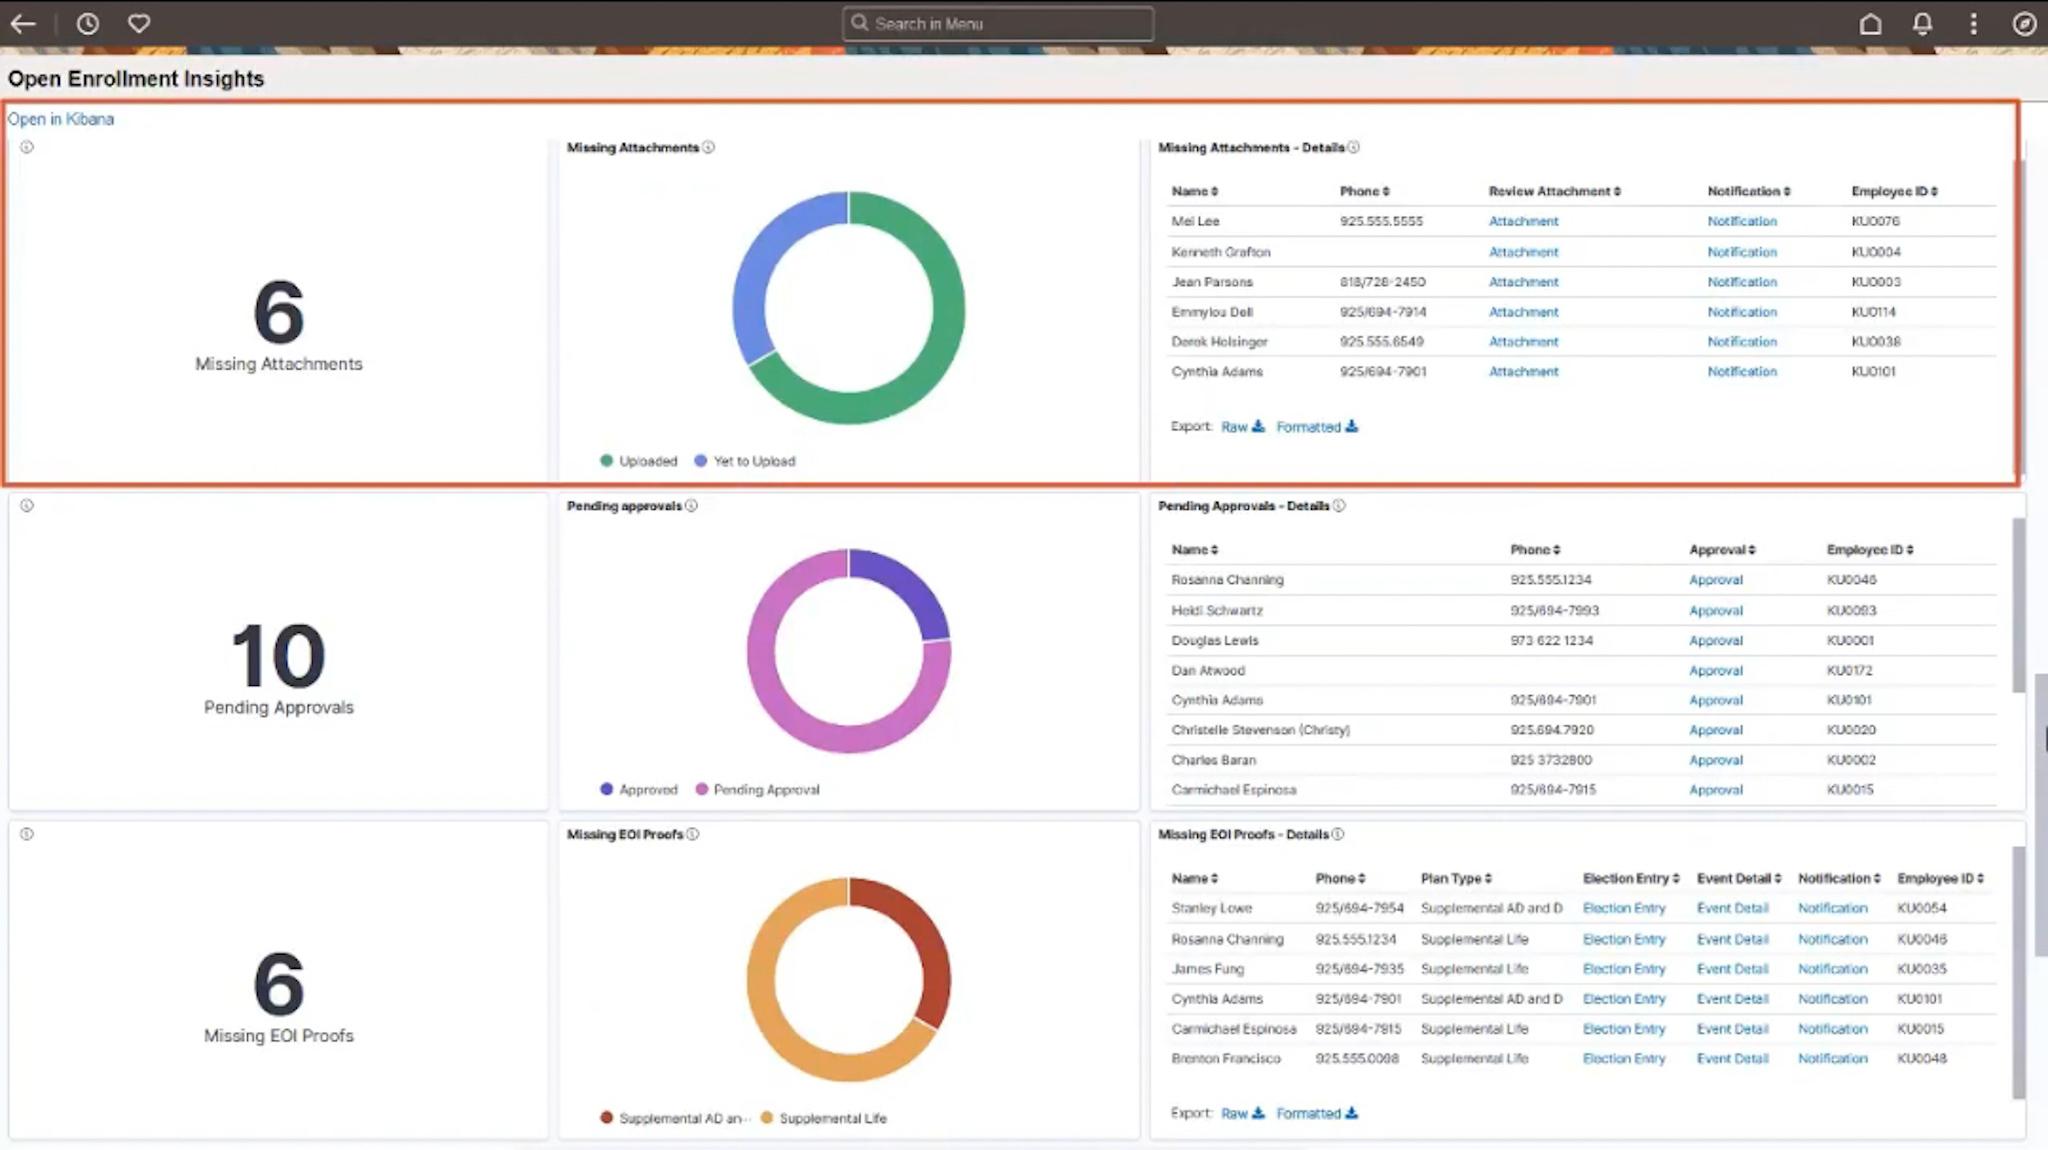The width and height of the screenshot is (2048, 1150).
Task: Open the NavBar compass icon
Action: tap(2024, 24)
